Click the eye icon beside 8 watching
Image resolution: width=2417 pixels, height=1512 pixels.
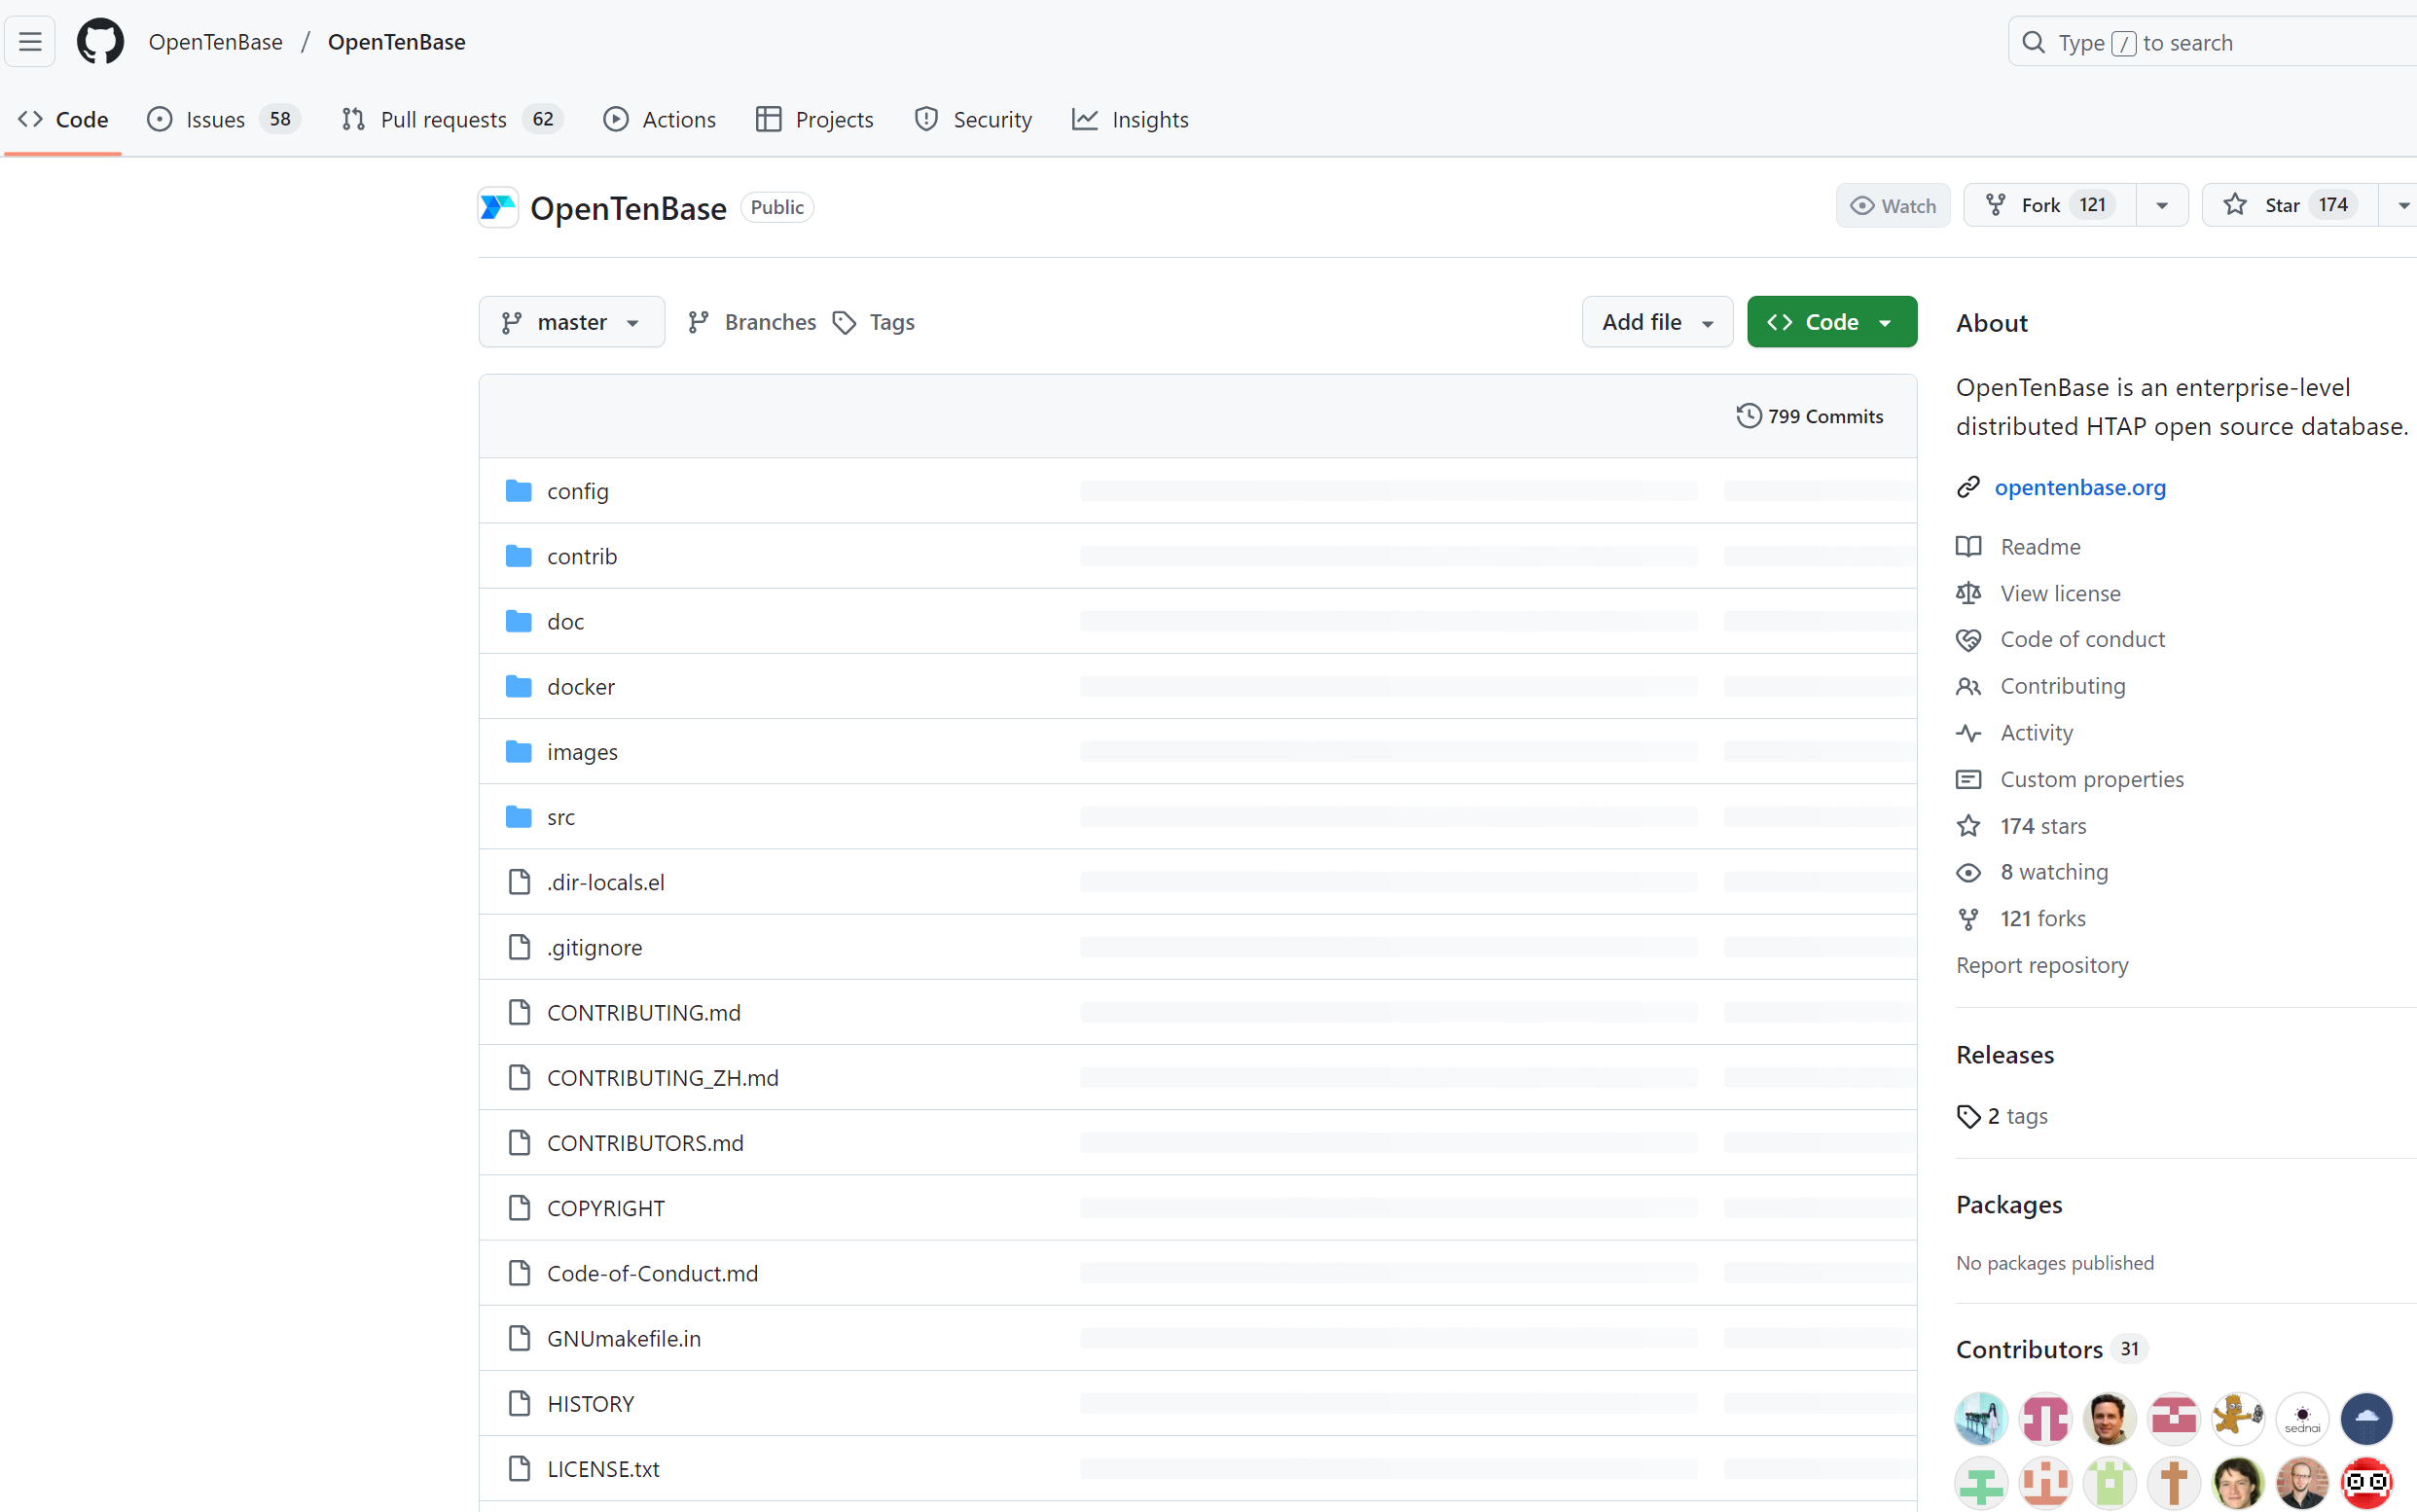[1968, 873]
